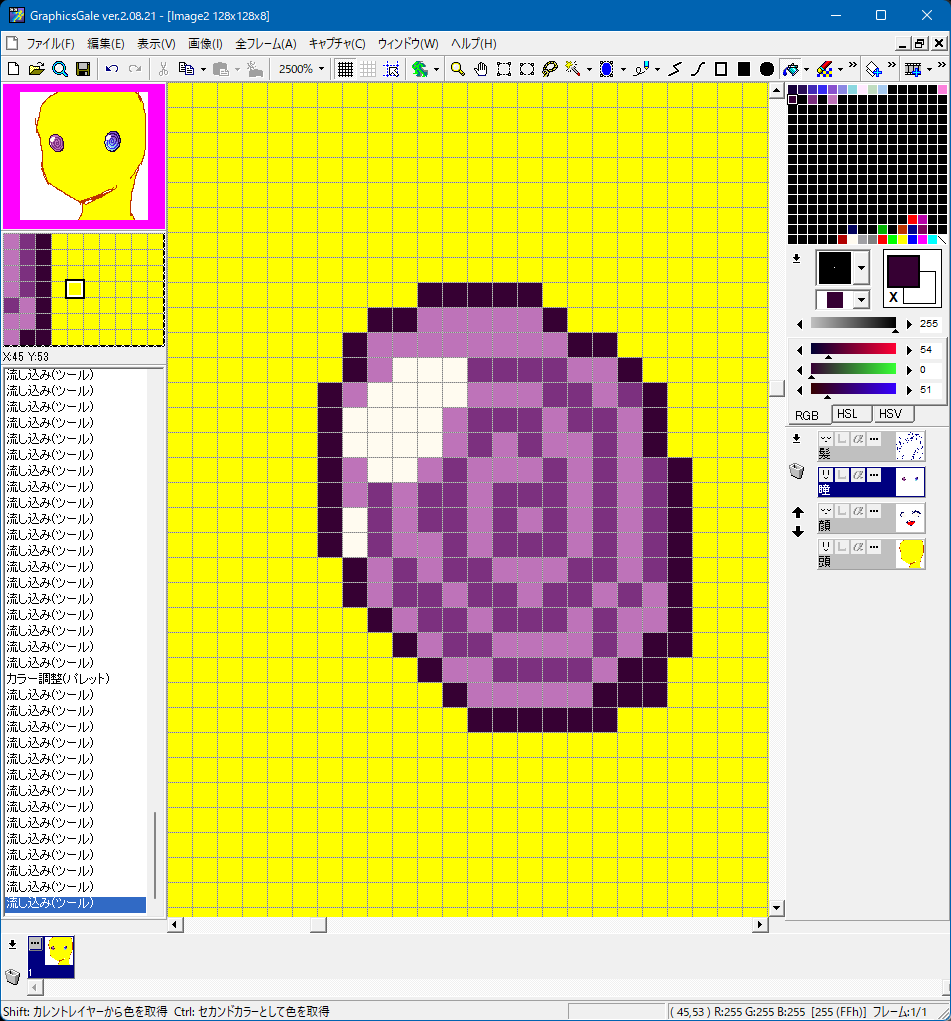Select the Rectangle selection tool
The image size is (951, 1021).
click(504, 69)
